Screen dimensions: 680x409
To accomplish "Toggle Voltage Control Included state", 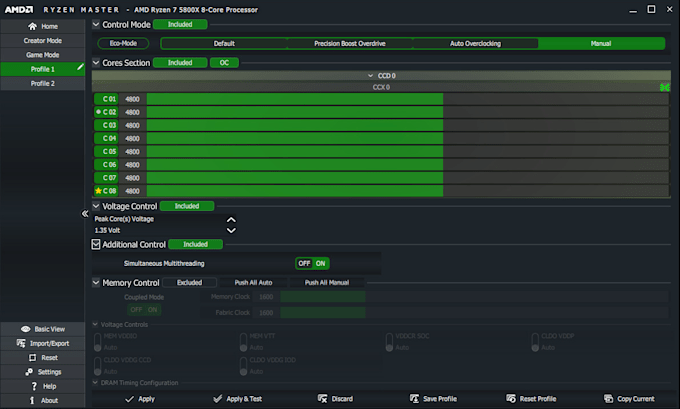I will (187, 206).
